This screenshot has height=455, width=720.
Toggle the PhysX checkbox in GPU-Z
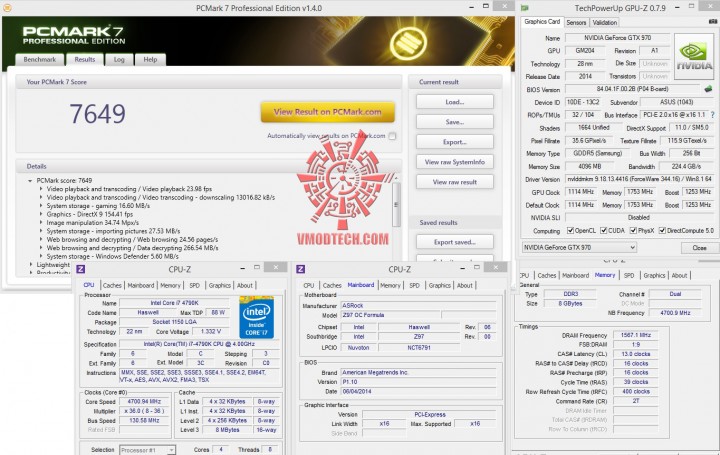click(x=633, y=230)
